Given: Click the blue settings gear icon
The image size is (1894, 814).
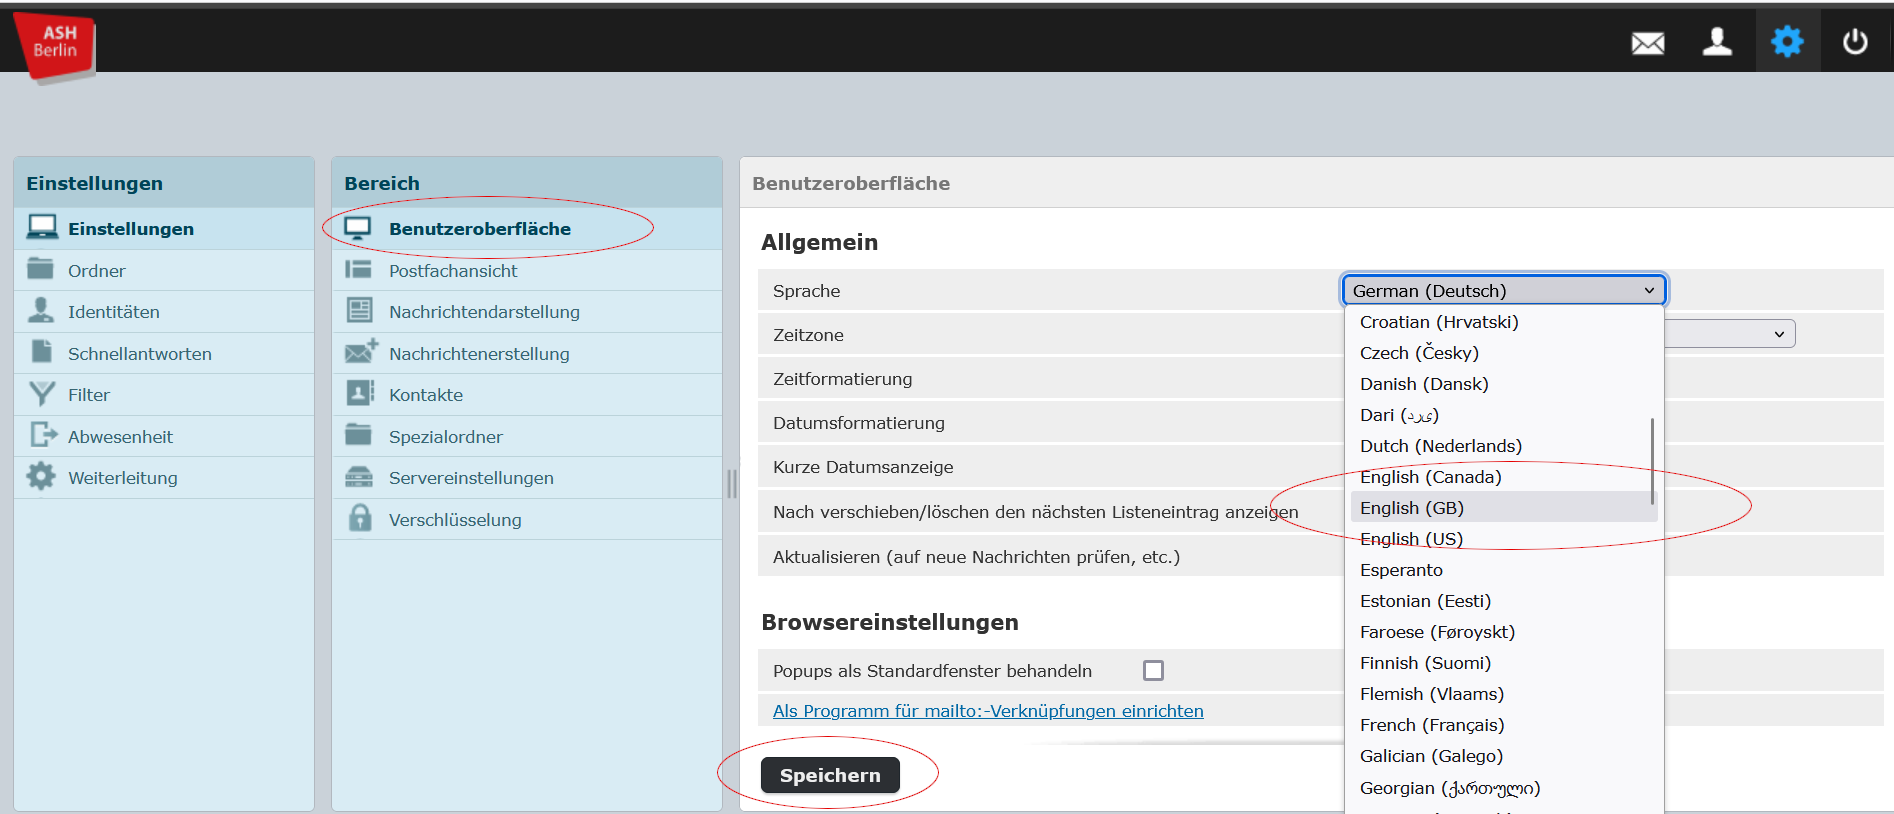Looking at the screenshot, I should click(1787, 42).
